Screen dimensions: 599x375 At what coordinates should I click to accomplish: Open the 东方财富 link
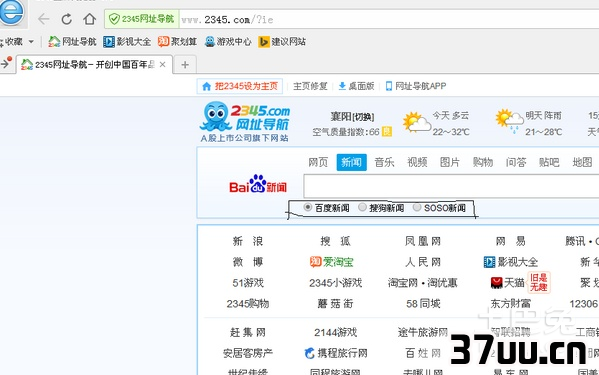[x=511, y=304]
